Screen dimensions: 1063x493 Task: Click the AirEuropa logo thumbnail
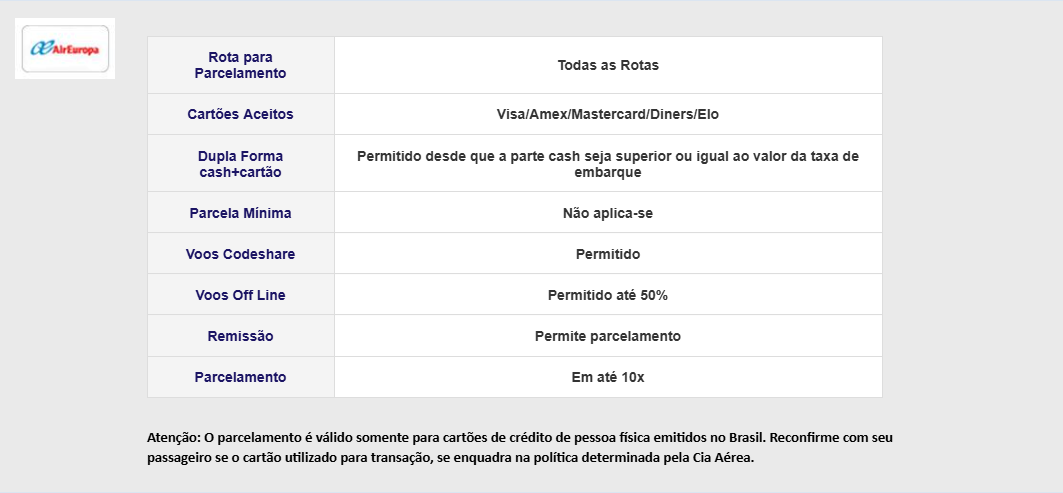(65, 49)
